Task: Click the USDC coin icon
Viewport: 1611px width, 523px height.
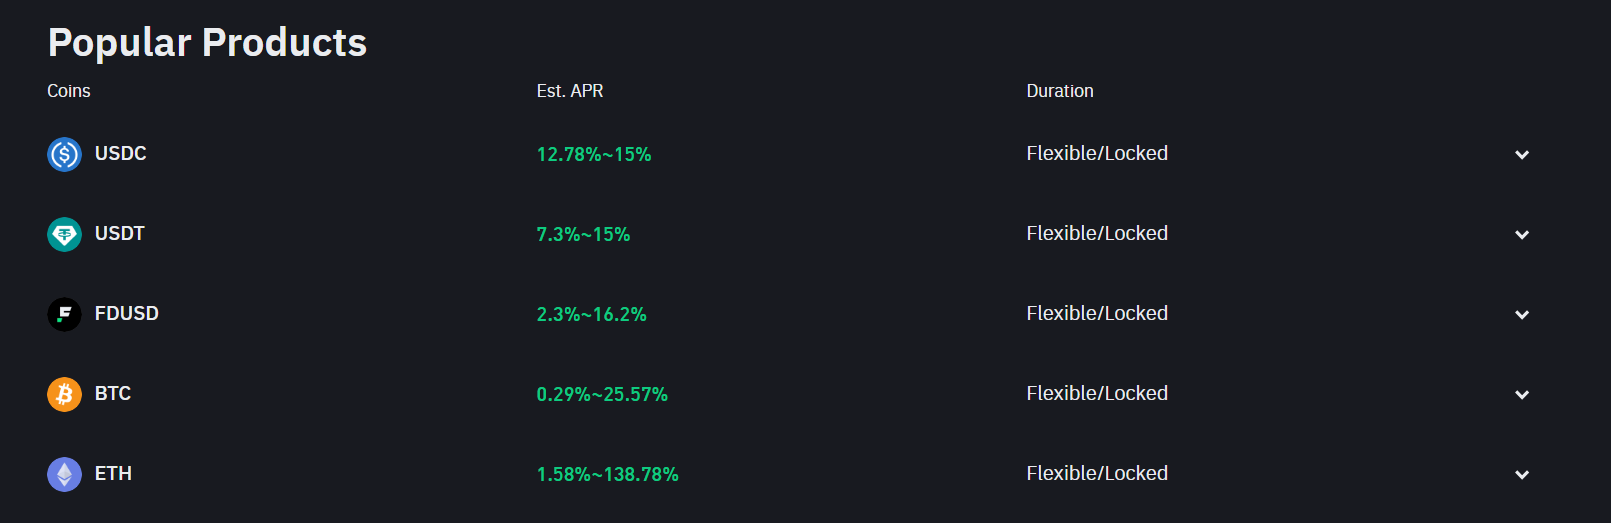Action: 64,154
